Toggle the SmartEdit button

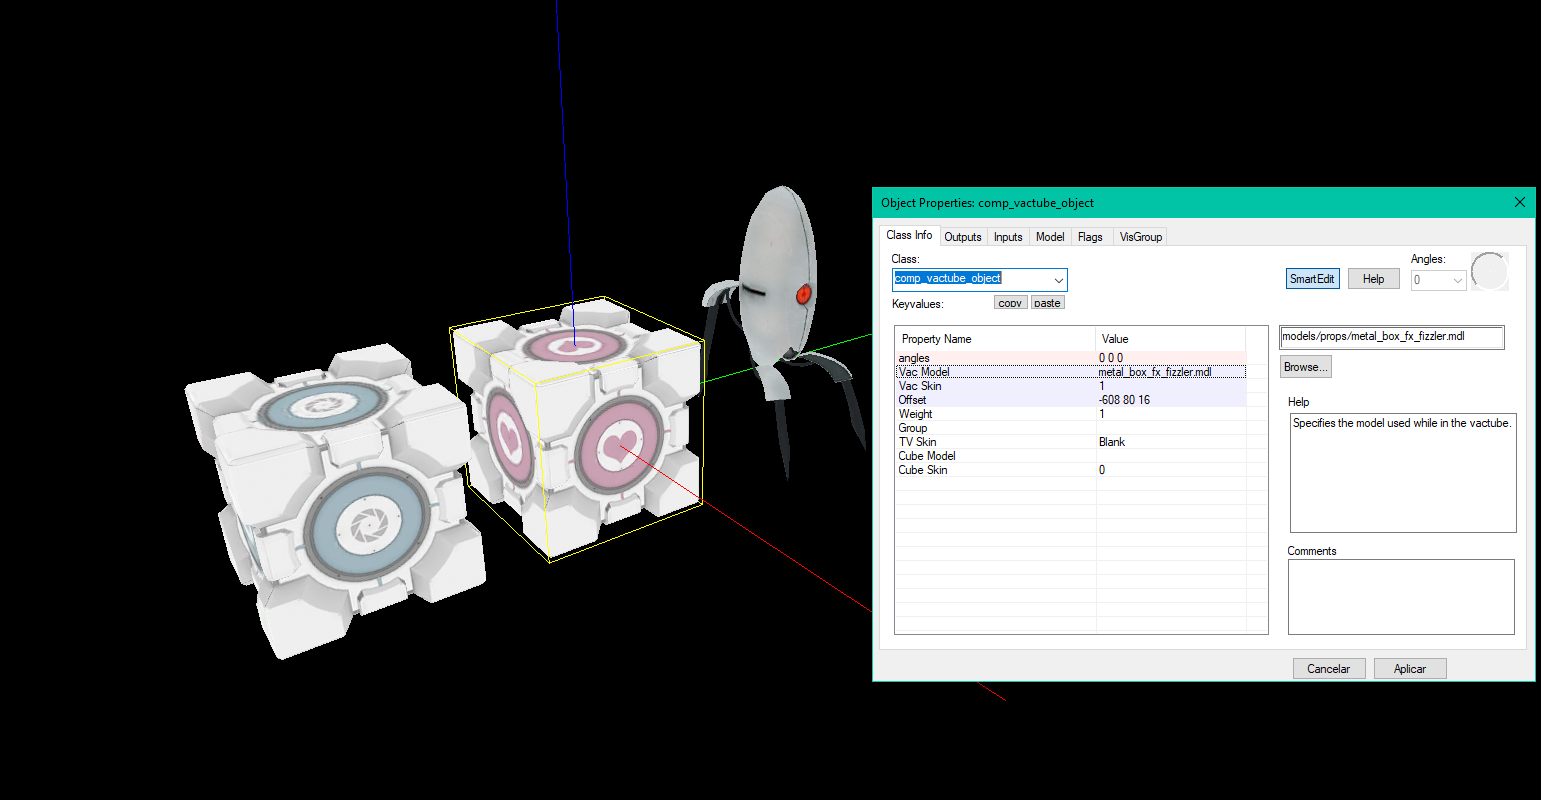coord(1312,279)
